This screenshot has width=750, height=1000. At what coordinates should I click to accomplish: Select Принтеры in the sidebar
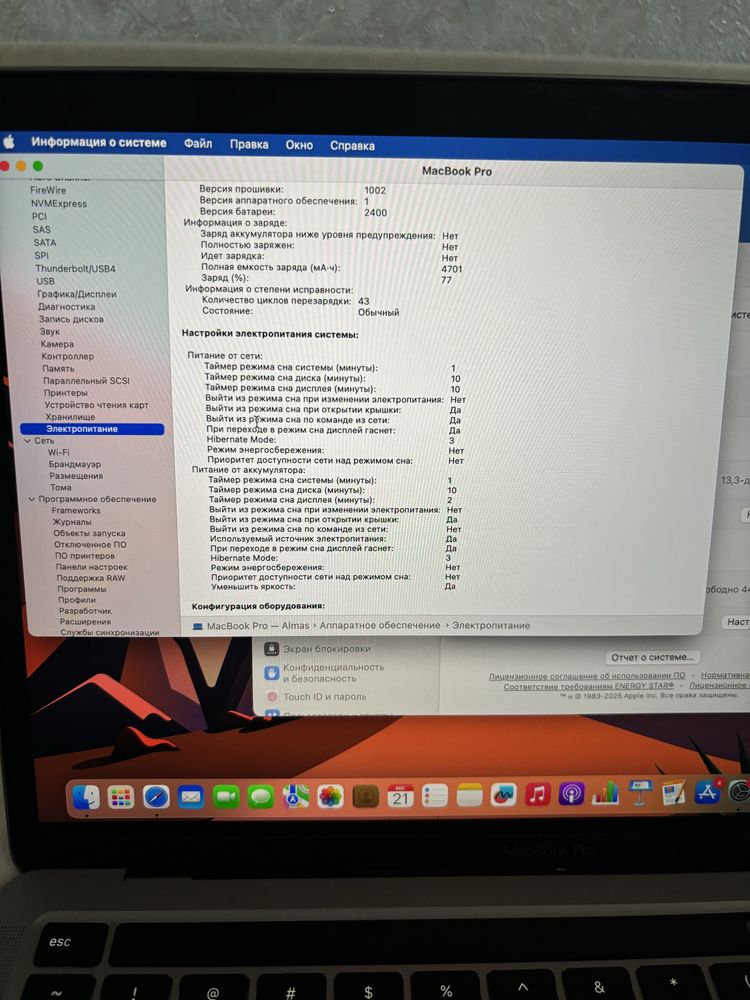click(66, 393)
